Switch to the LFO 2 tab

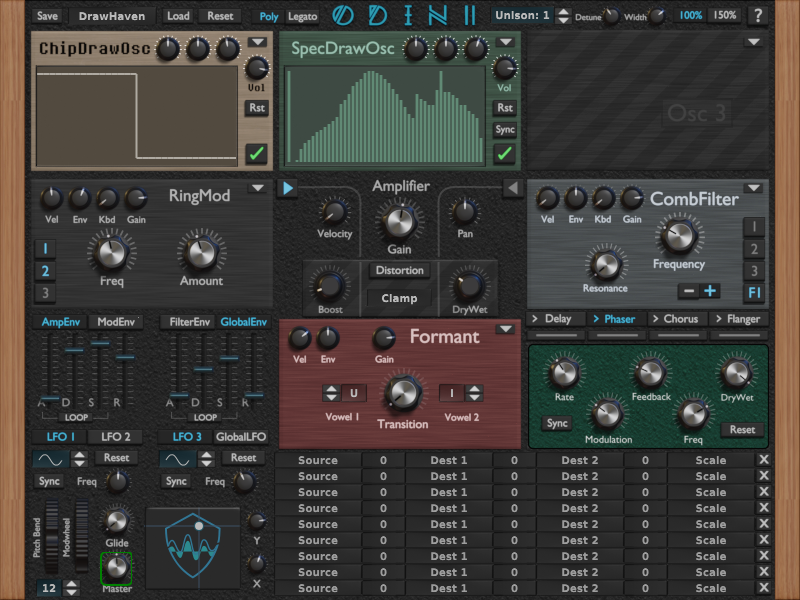(115, 437)
